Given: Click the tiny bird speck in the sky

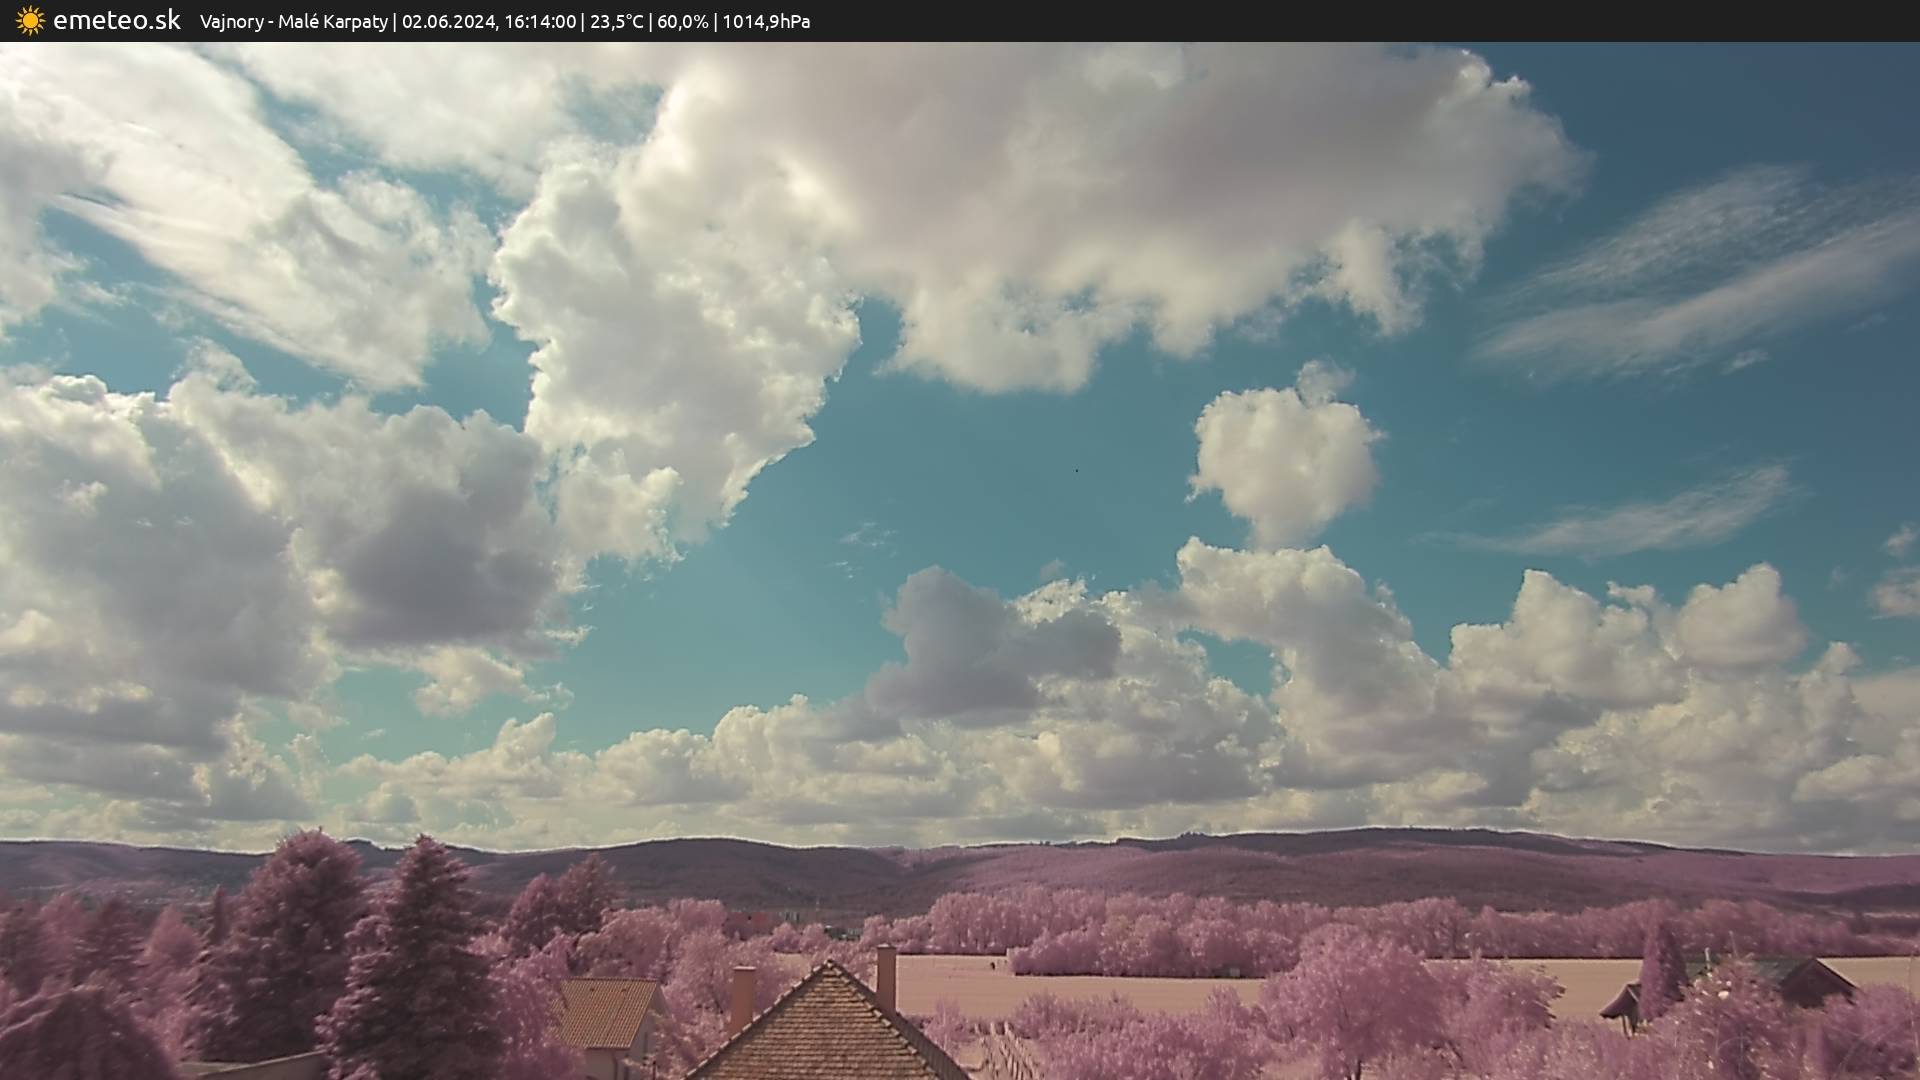Looking at the screenshot, I should tap(1076, 470).
